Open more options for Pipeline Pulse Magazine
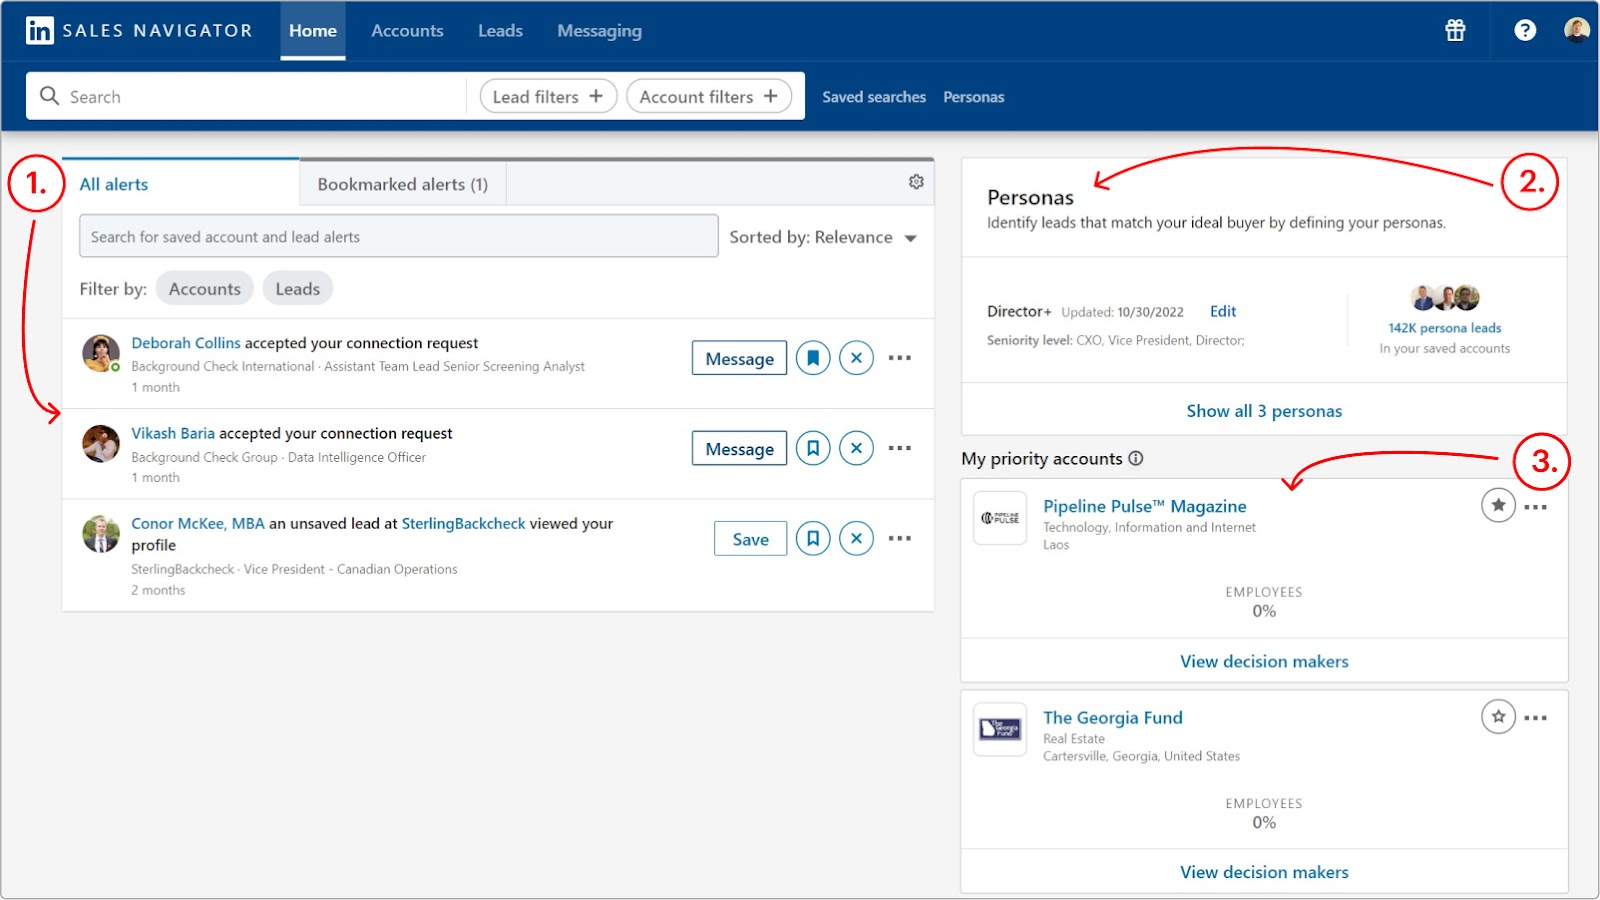Viewport: 1600px width, 900px height. (x=1536, y=507)
